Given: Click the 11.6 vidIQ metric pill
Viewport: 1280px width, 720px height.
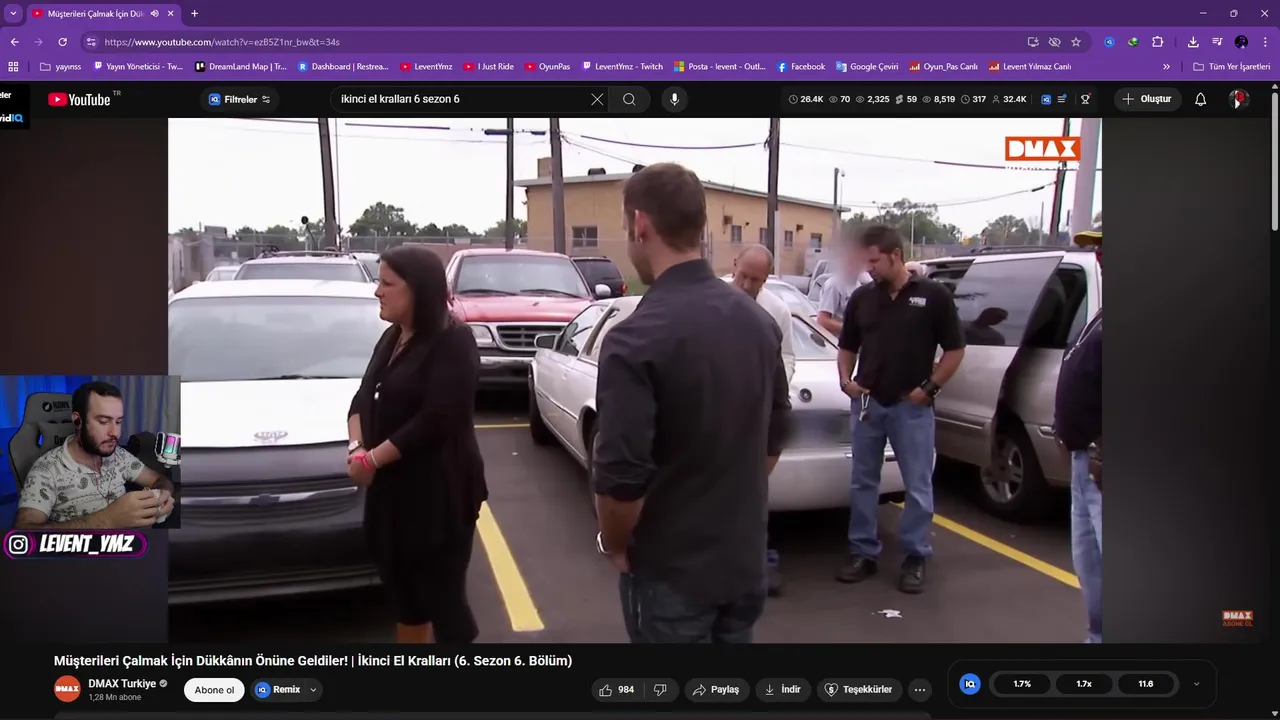Looking at the screenshot, I should point(1146,684).
